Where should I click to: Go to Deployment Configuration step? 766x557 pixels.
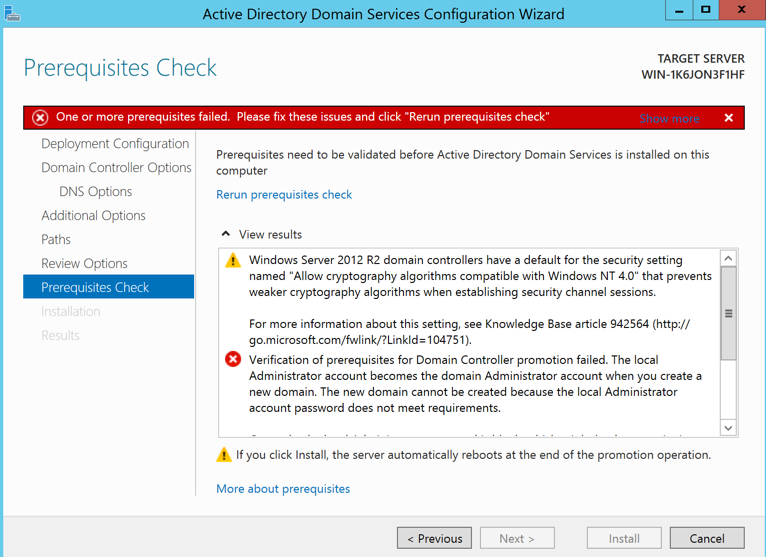[115, 143]
